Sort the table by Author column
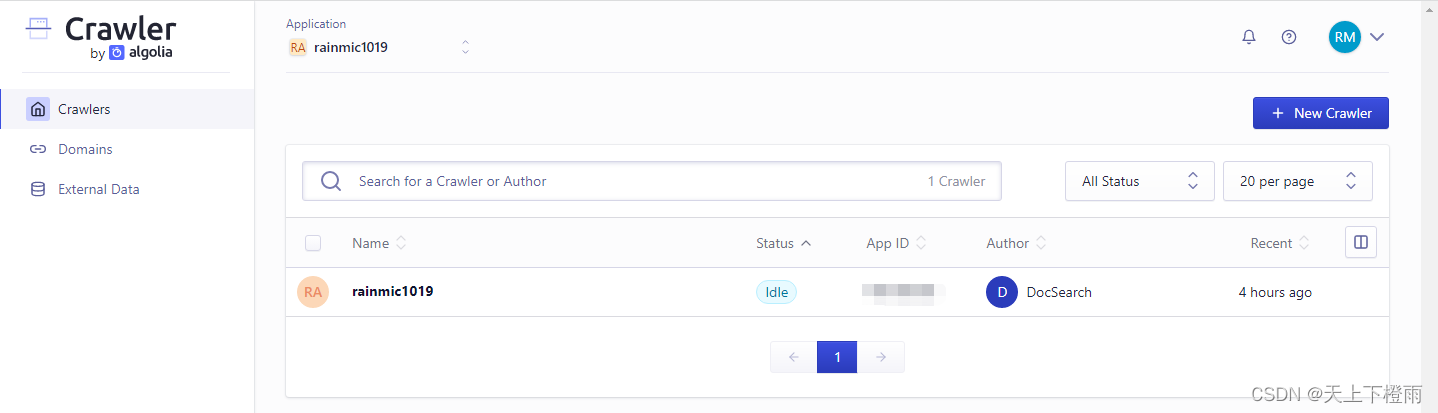Screen dimensions: 1438x413 (1016, 243)
